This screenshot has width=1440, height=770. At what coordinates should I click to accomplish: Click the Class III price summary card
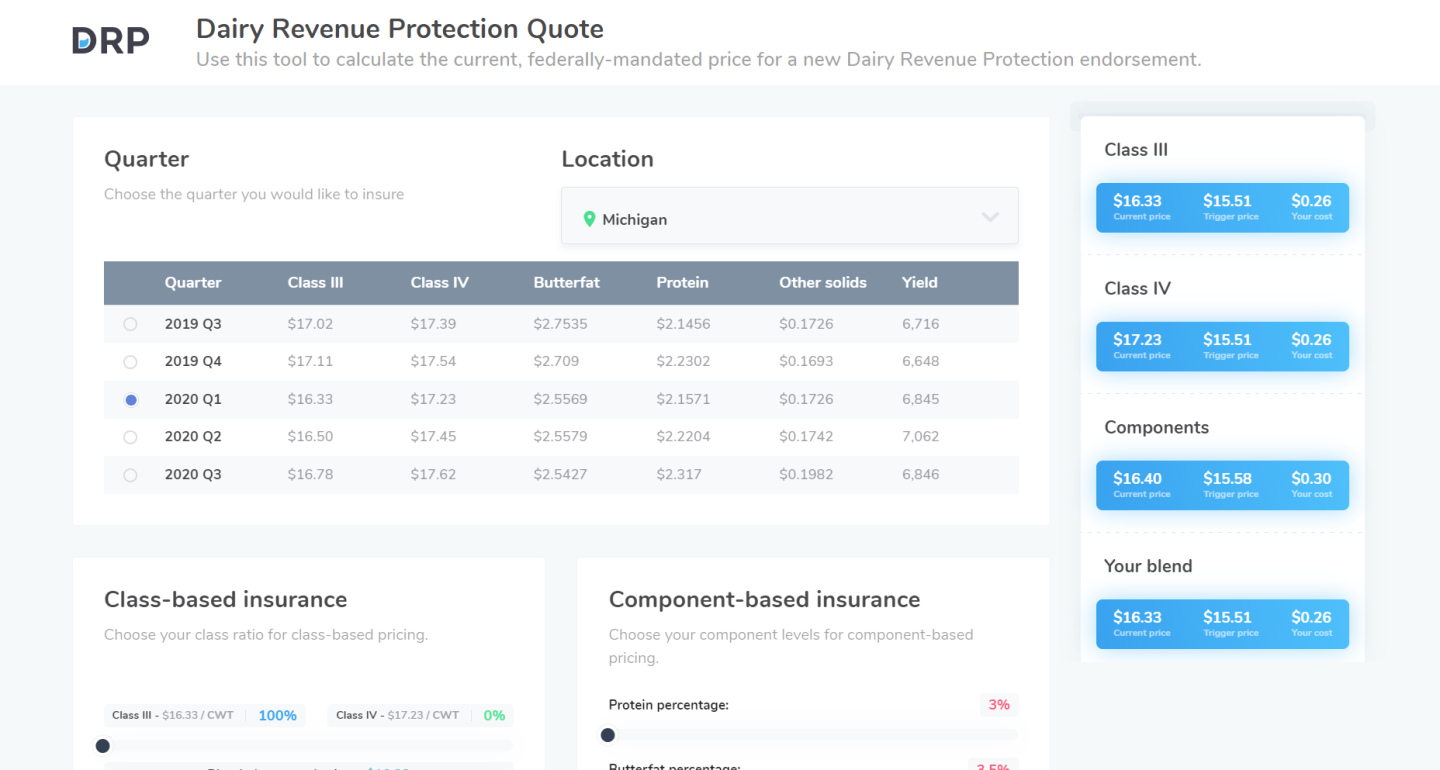pos(1222,208)
